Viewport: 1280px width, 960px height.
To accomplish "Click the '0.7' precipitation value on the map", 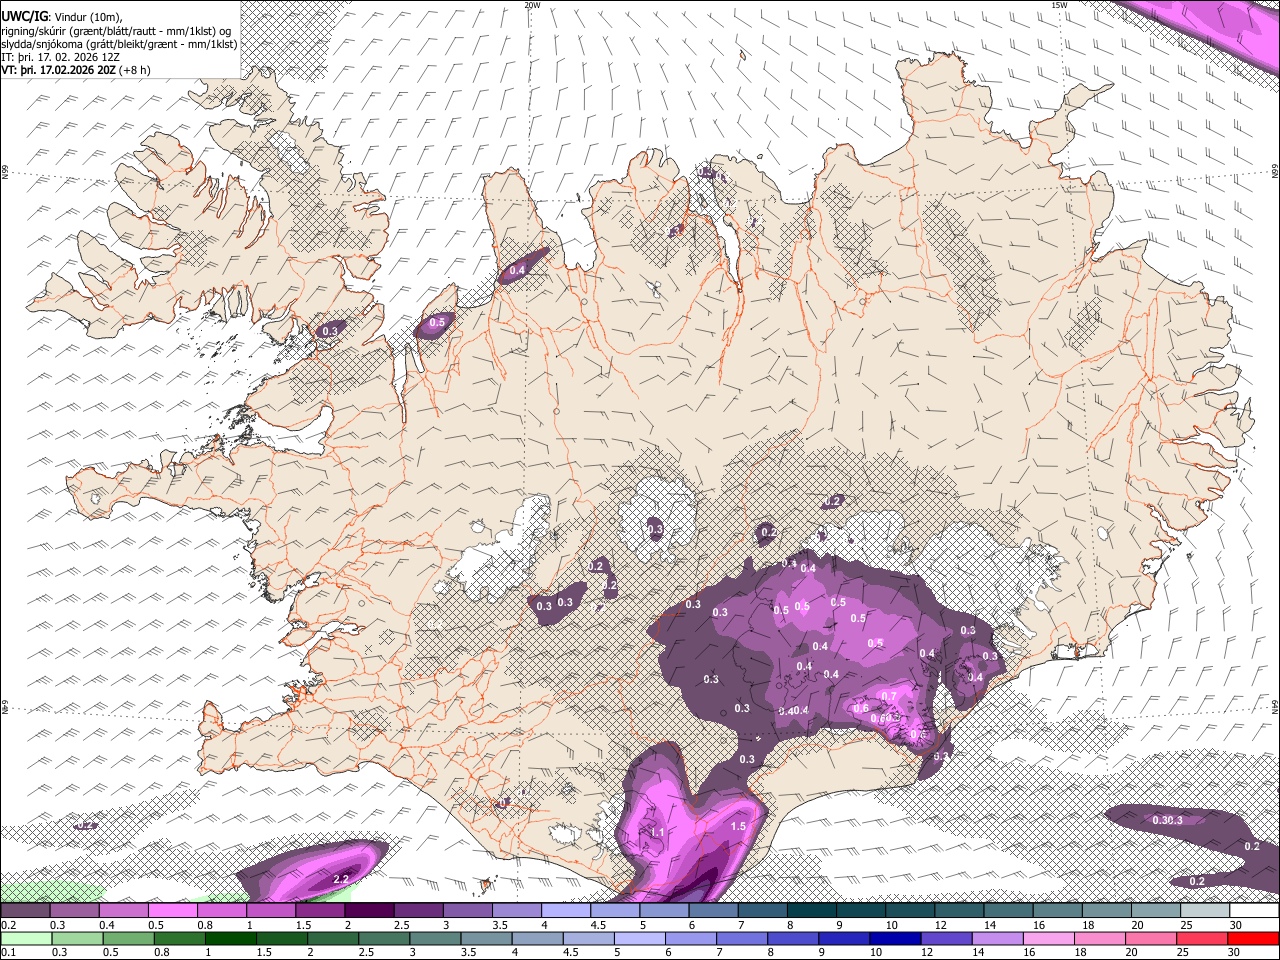I will pos(889,696).
